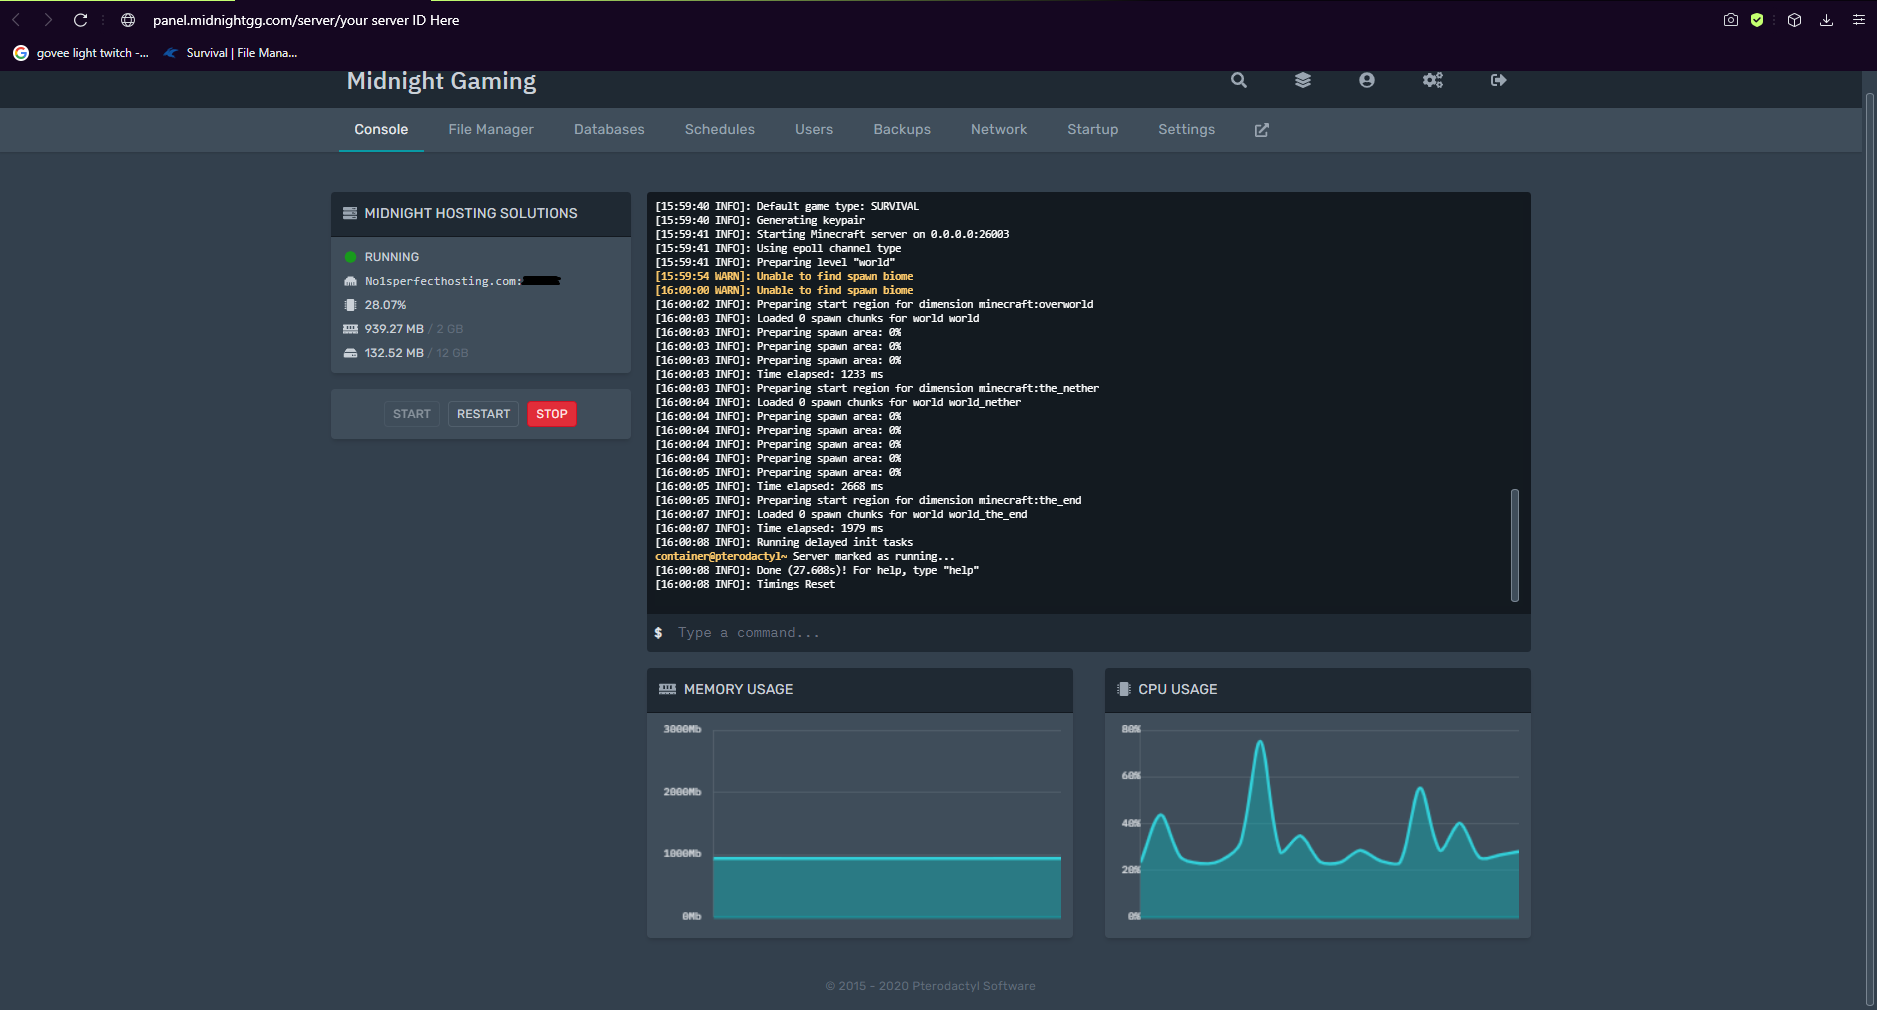This screenshot has height=1010, width=1877.
Task: Click the Midnight Gaming title link
Action: pos(441,81)
